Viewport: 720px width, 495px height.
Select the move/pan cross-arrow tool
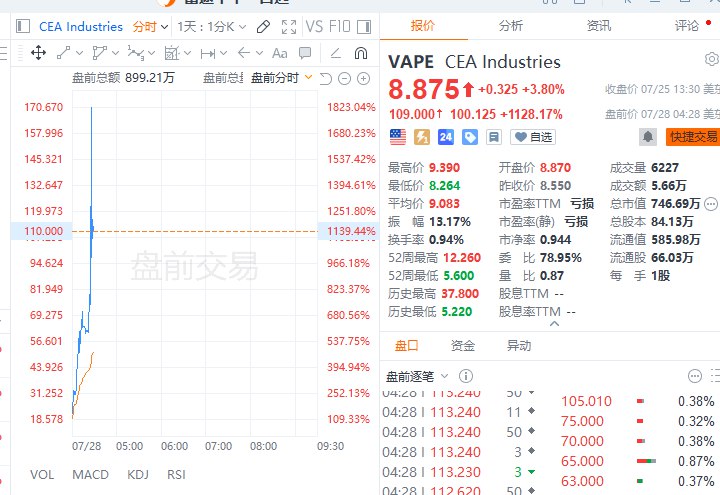pos(39,53)
